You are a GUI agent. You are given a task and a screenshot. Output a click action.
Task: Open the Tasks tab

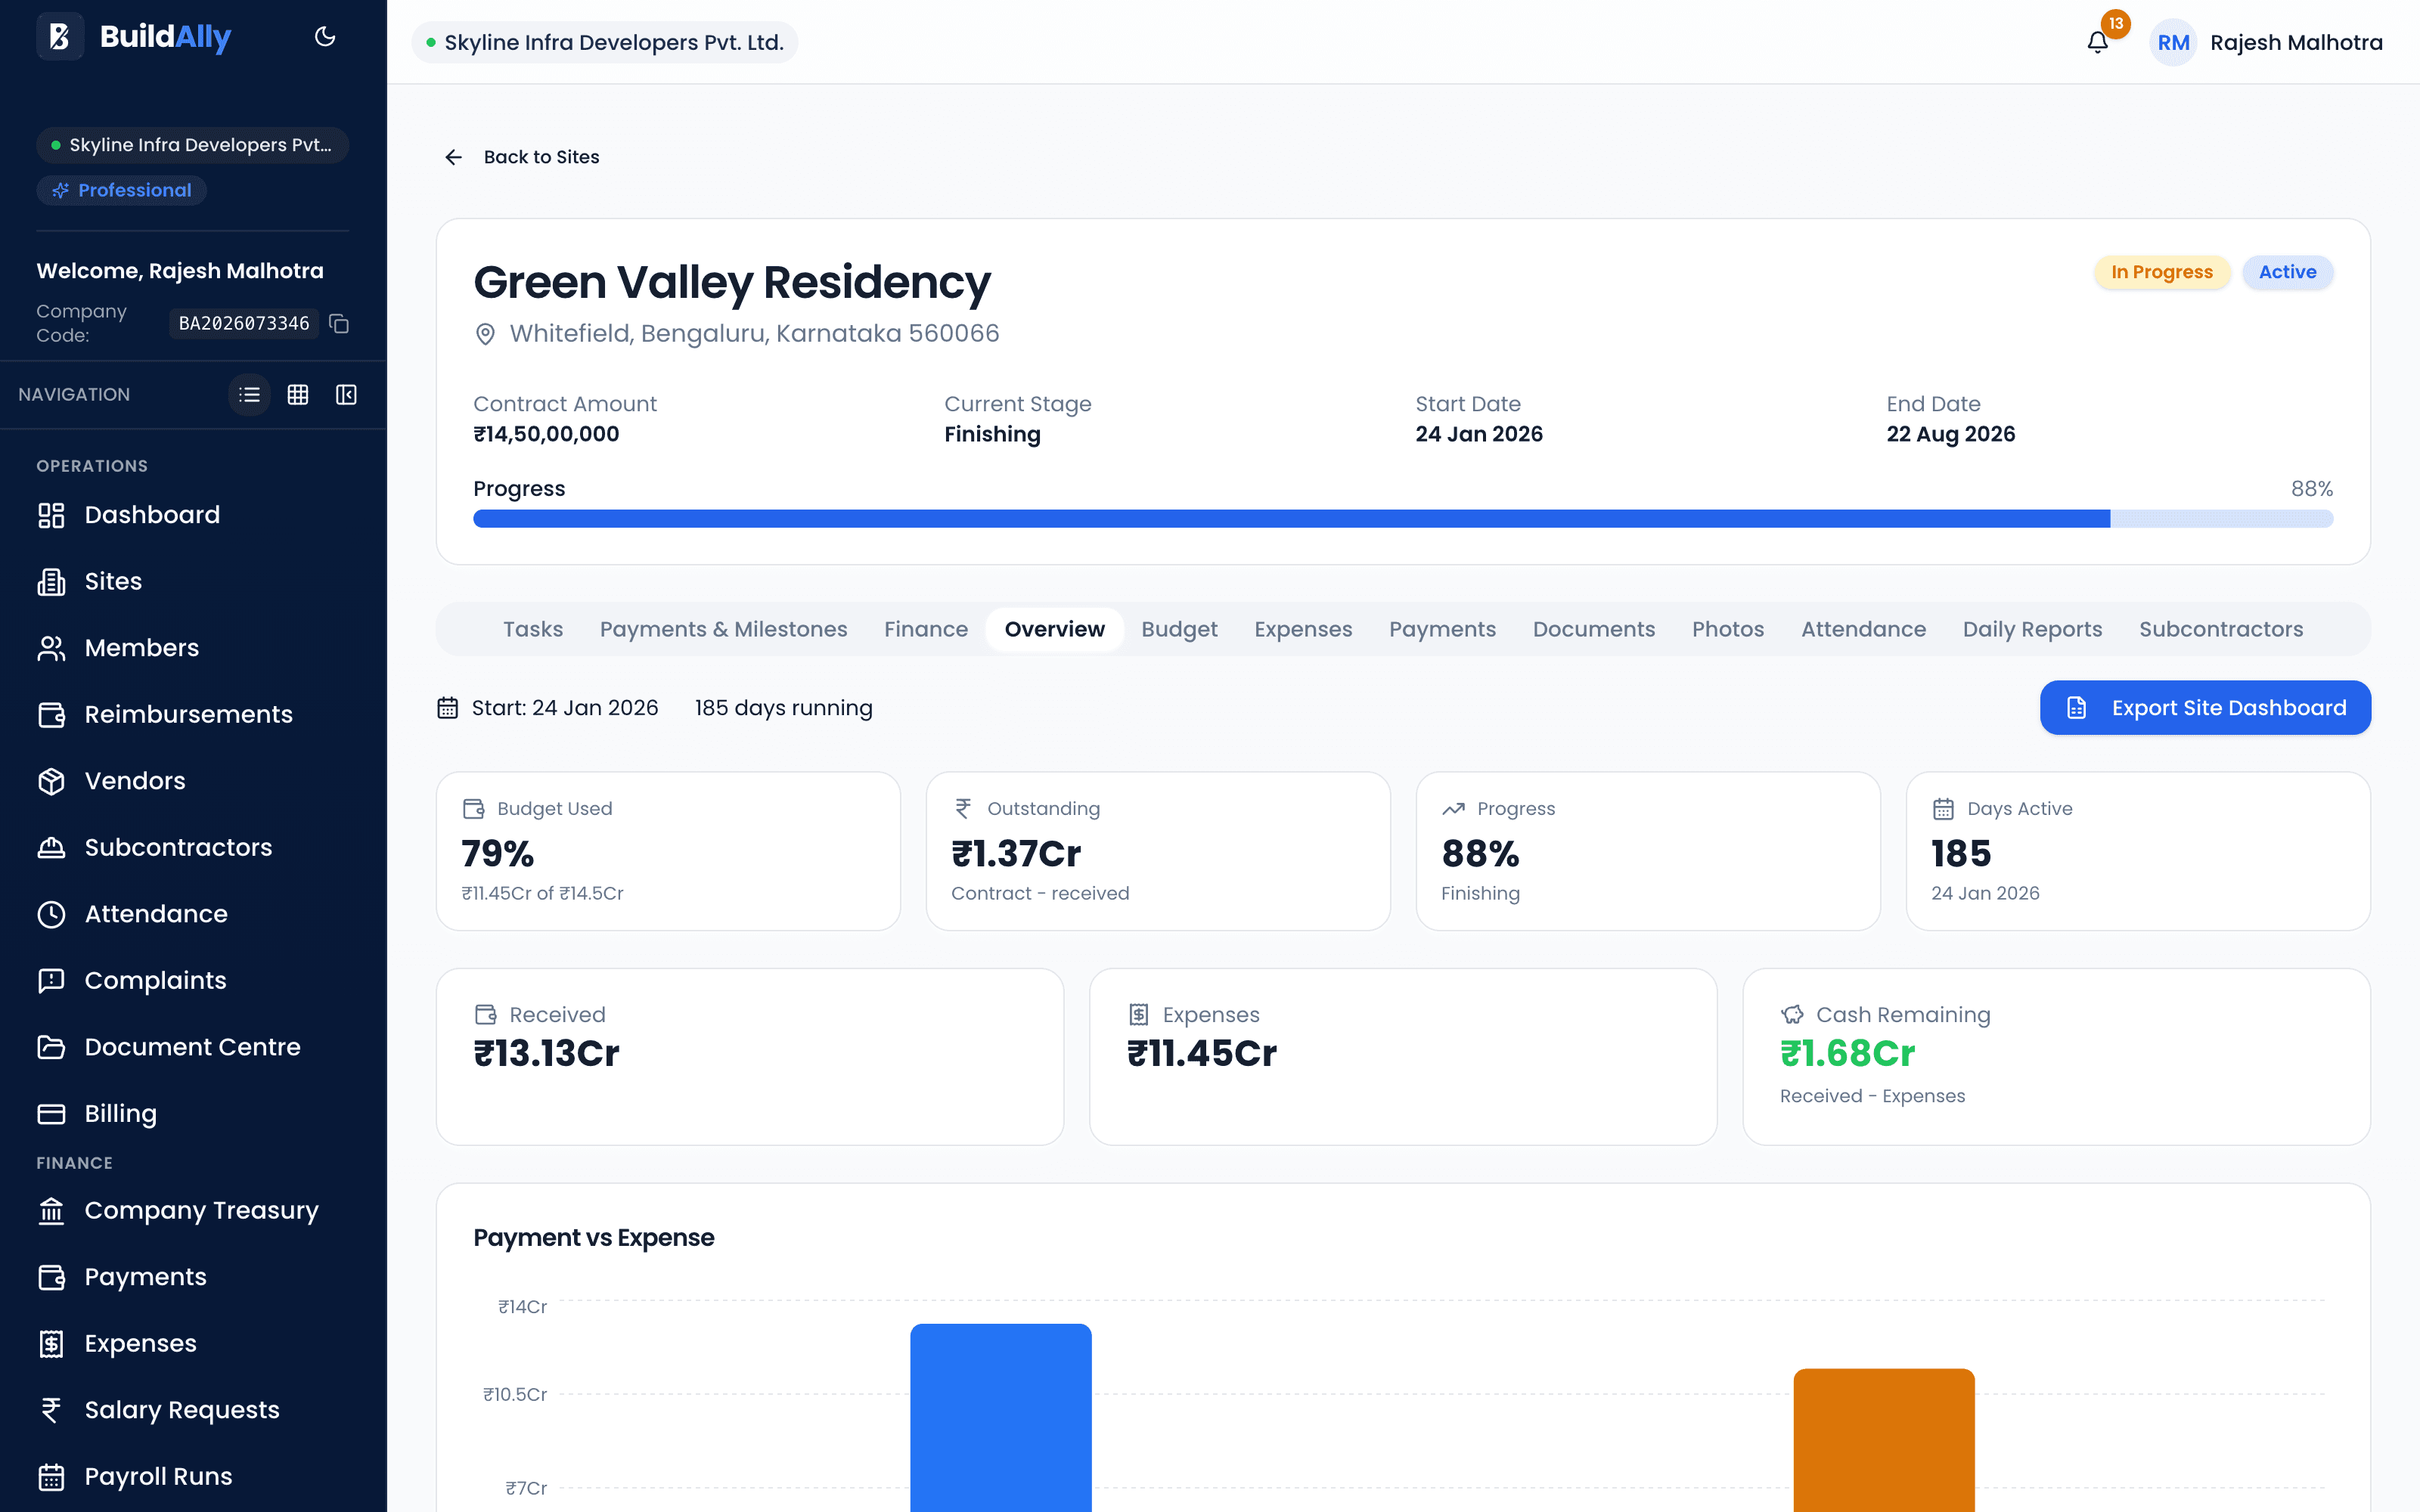click(x=533, y=629)
